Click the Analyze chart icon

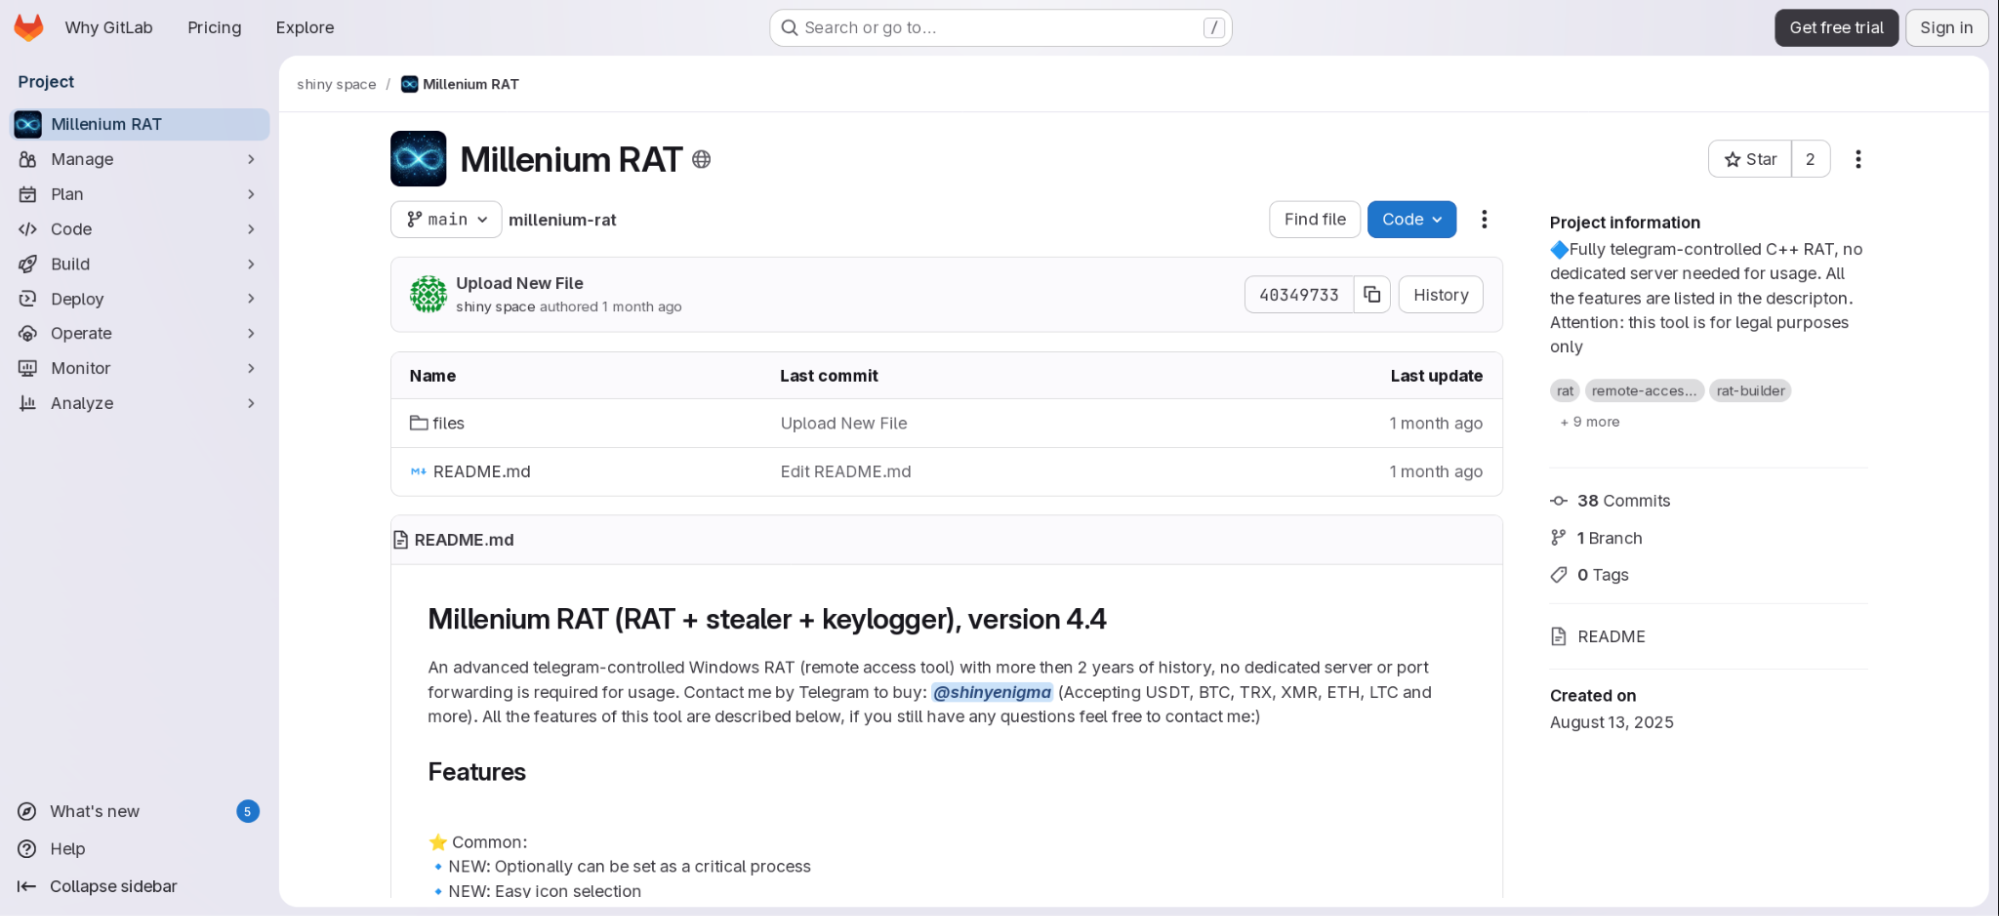(x=28, y=403)
